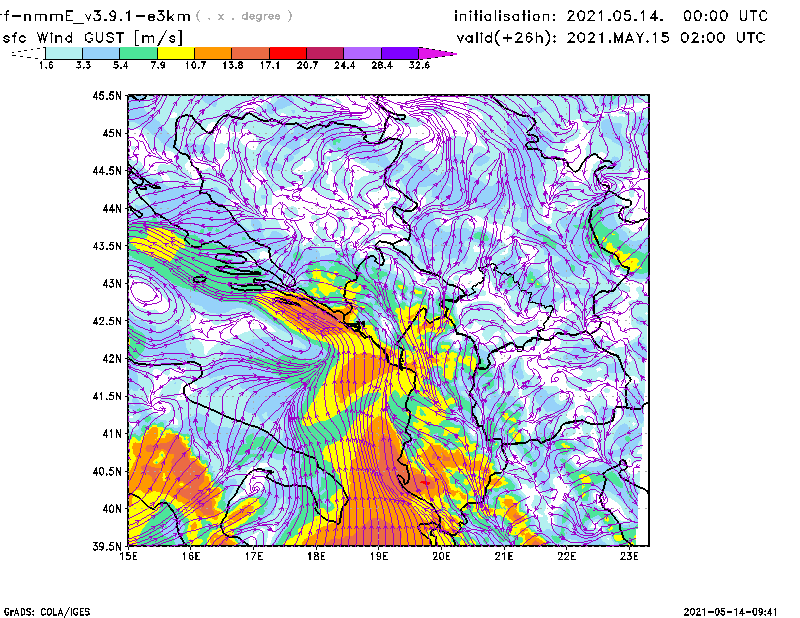Select the green 5.4–7.9 legend swatch
The width and height of the screenshot is (800, 618).
(x=138, y=53)
